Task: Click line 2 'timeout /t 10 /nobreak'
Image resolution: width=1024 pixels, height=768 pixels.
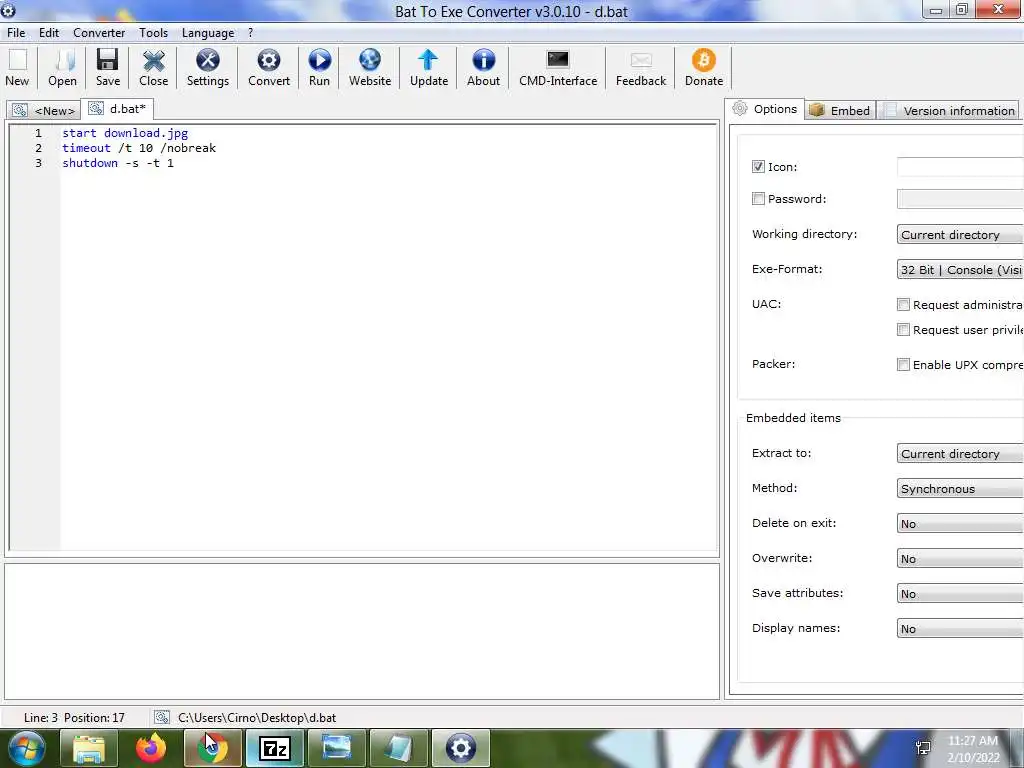Action: coord(138,148)
